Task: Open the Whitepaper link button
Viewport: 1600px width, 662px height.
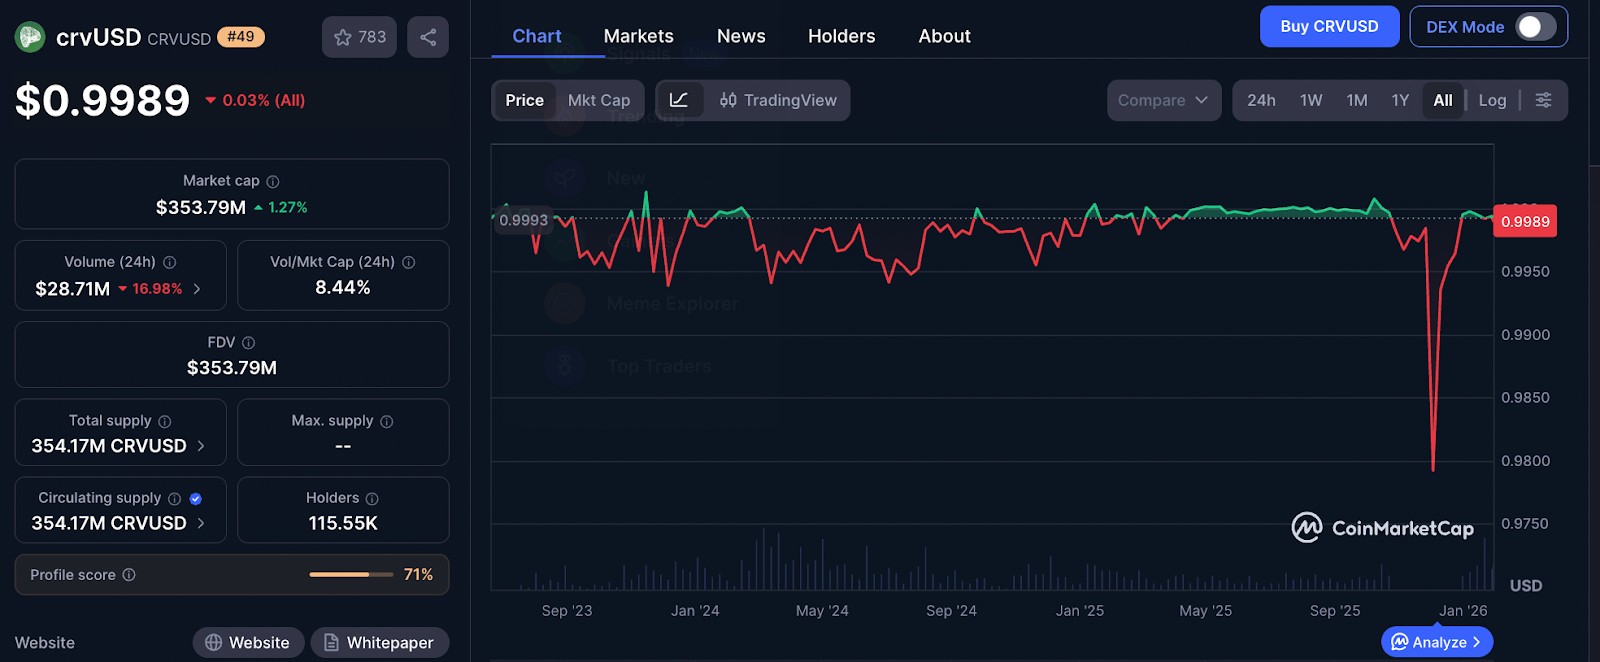Action: 380,643
